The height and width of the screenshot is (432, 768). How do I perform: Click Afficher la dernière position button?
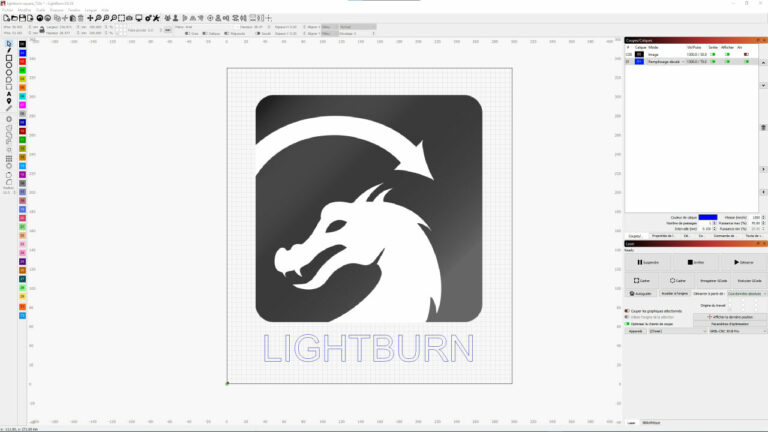click(730, 317)
